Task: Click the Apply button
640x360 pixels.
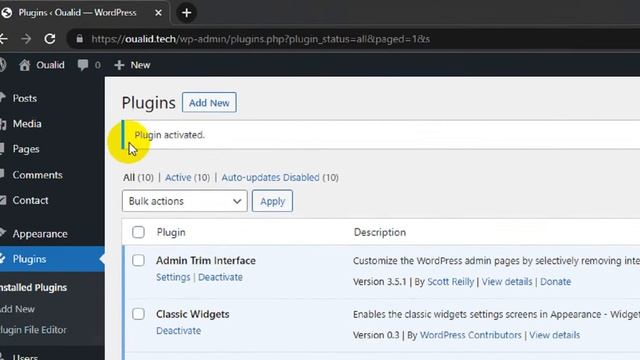Action: click(x=272, y=201)
